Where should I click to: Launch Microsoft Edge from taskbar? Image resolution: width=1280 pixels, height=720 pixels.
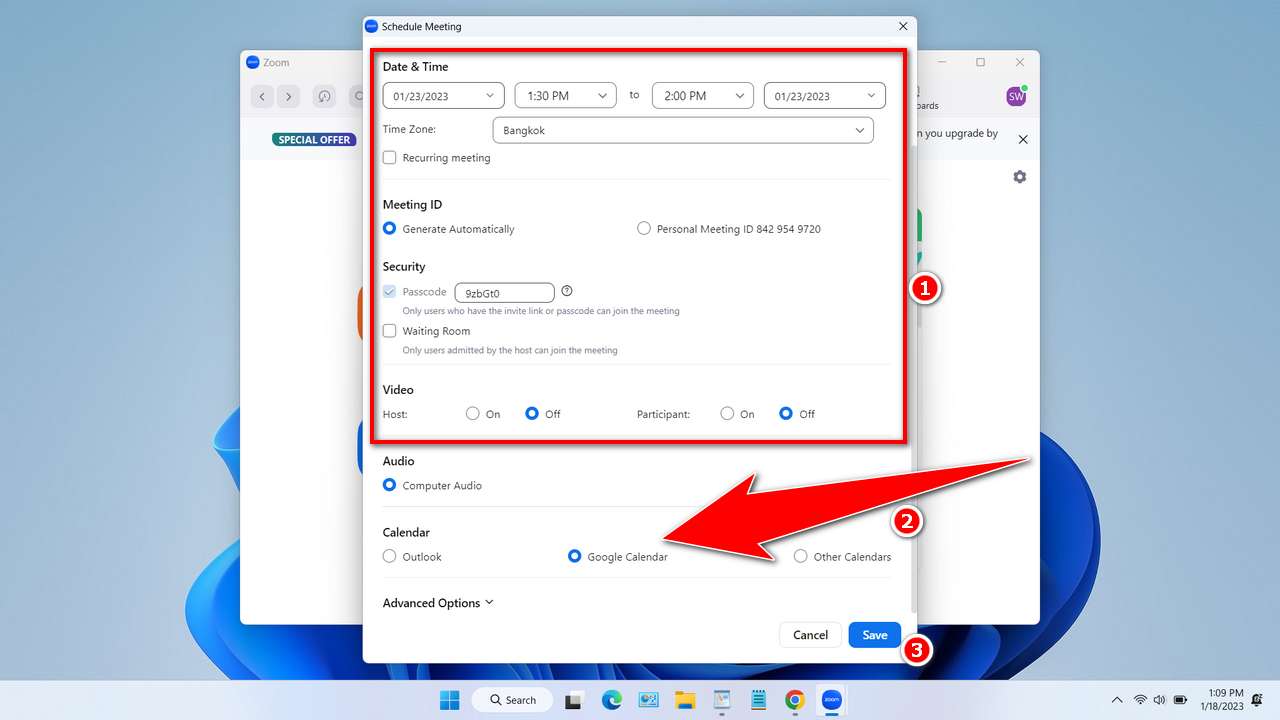[x=611, y=700]
